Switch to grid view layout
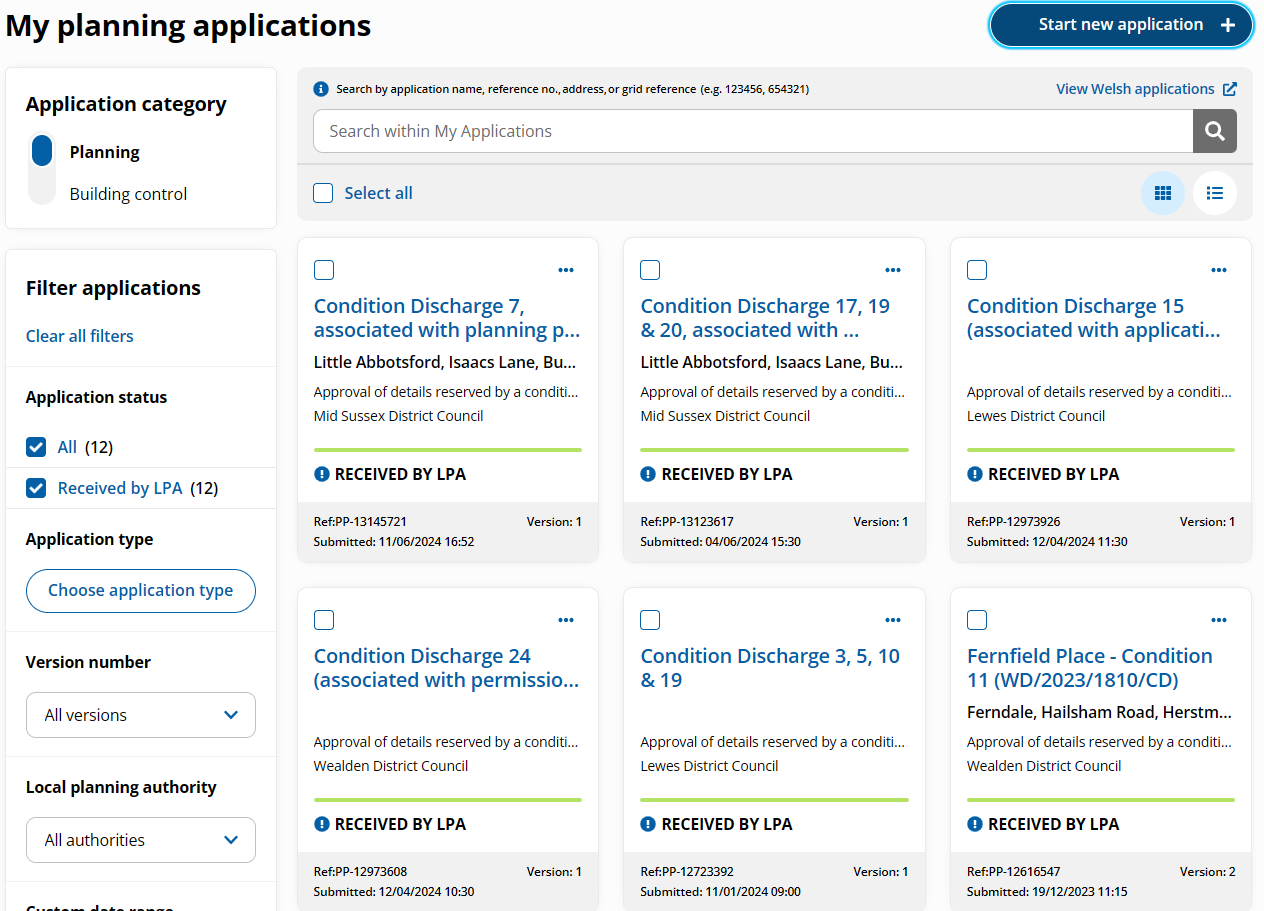Viewport: 1264px width, 911px height. (x=1162, y=193)
